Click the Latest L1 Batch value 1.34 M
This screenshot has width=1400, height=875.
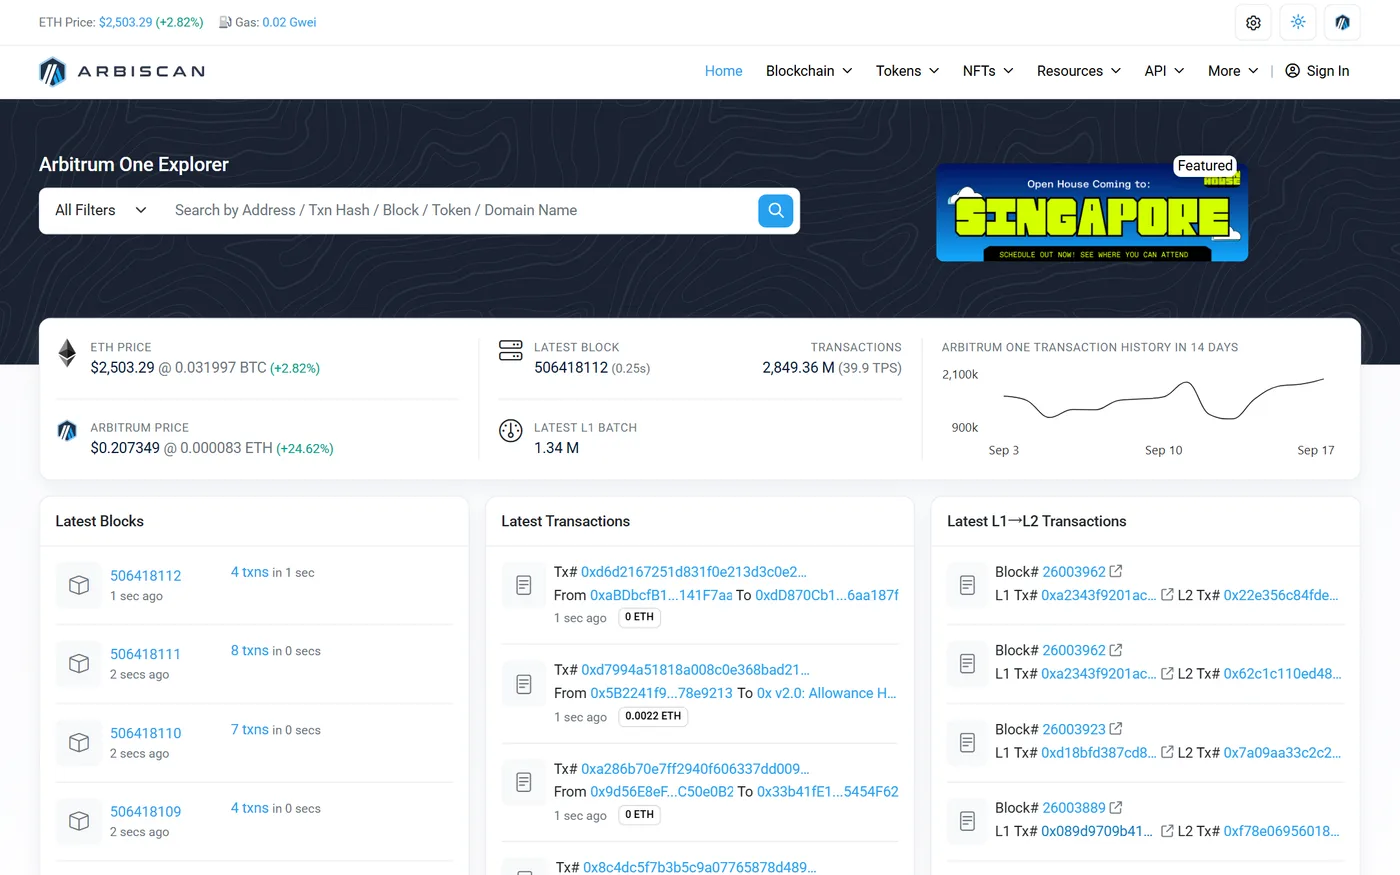coord(557,448)
